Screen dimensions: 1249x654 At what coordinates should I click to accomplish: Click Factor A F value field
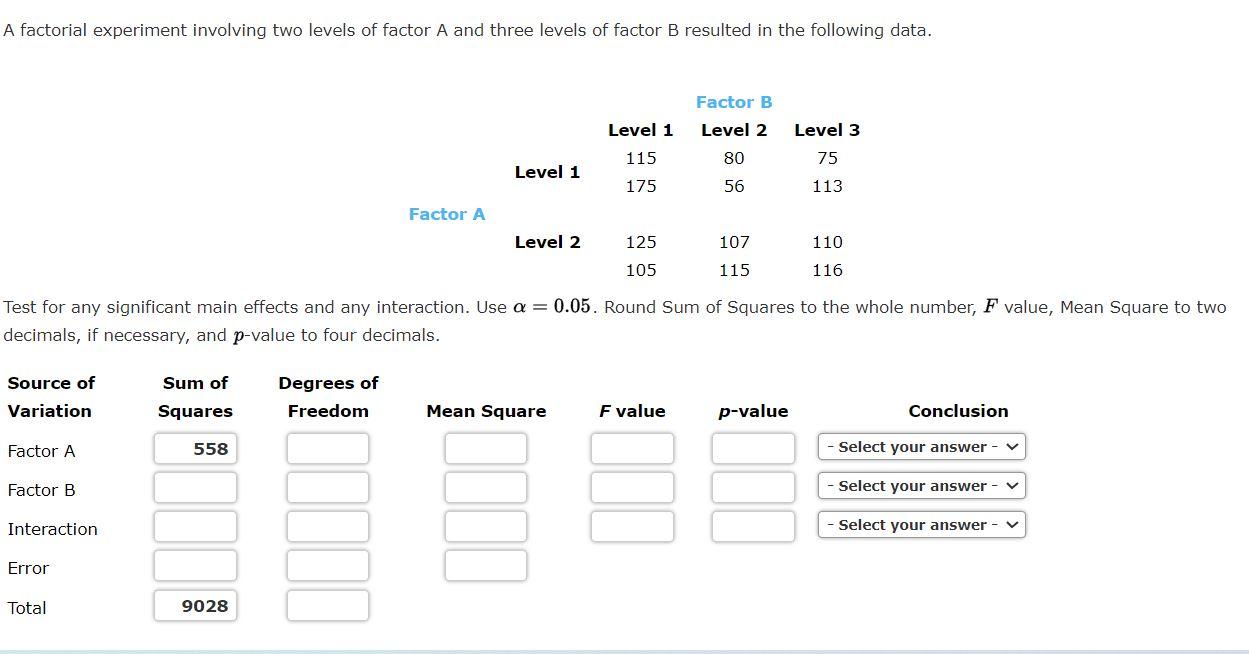632,448
